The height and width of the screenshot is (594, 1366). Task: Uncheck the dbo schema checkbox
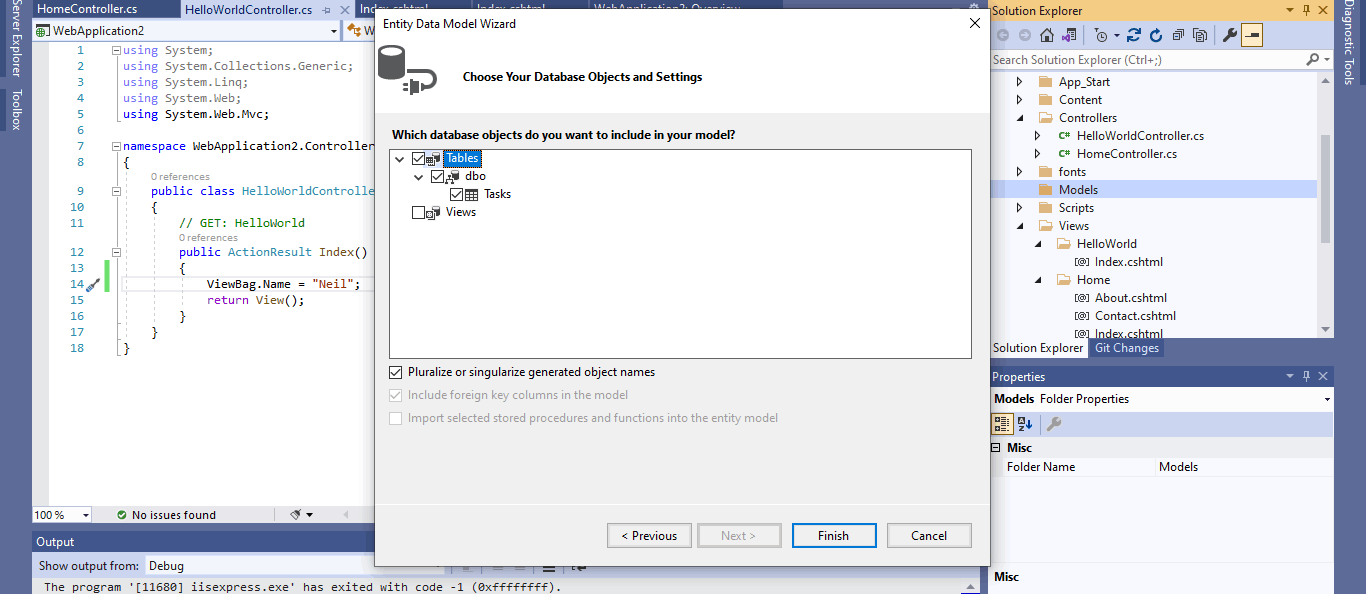tap(437, 176)
